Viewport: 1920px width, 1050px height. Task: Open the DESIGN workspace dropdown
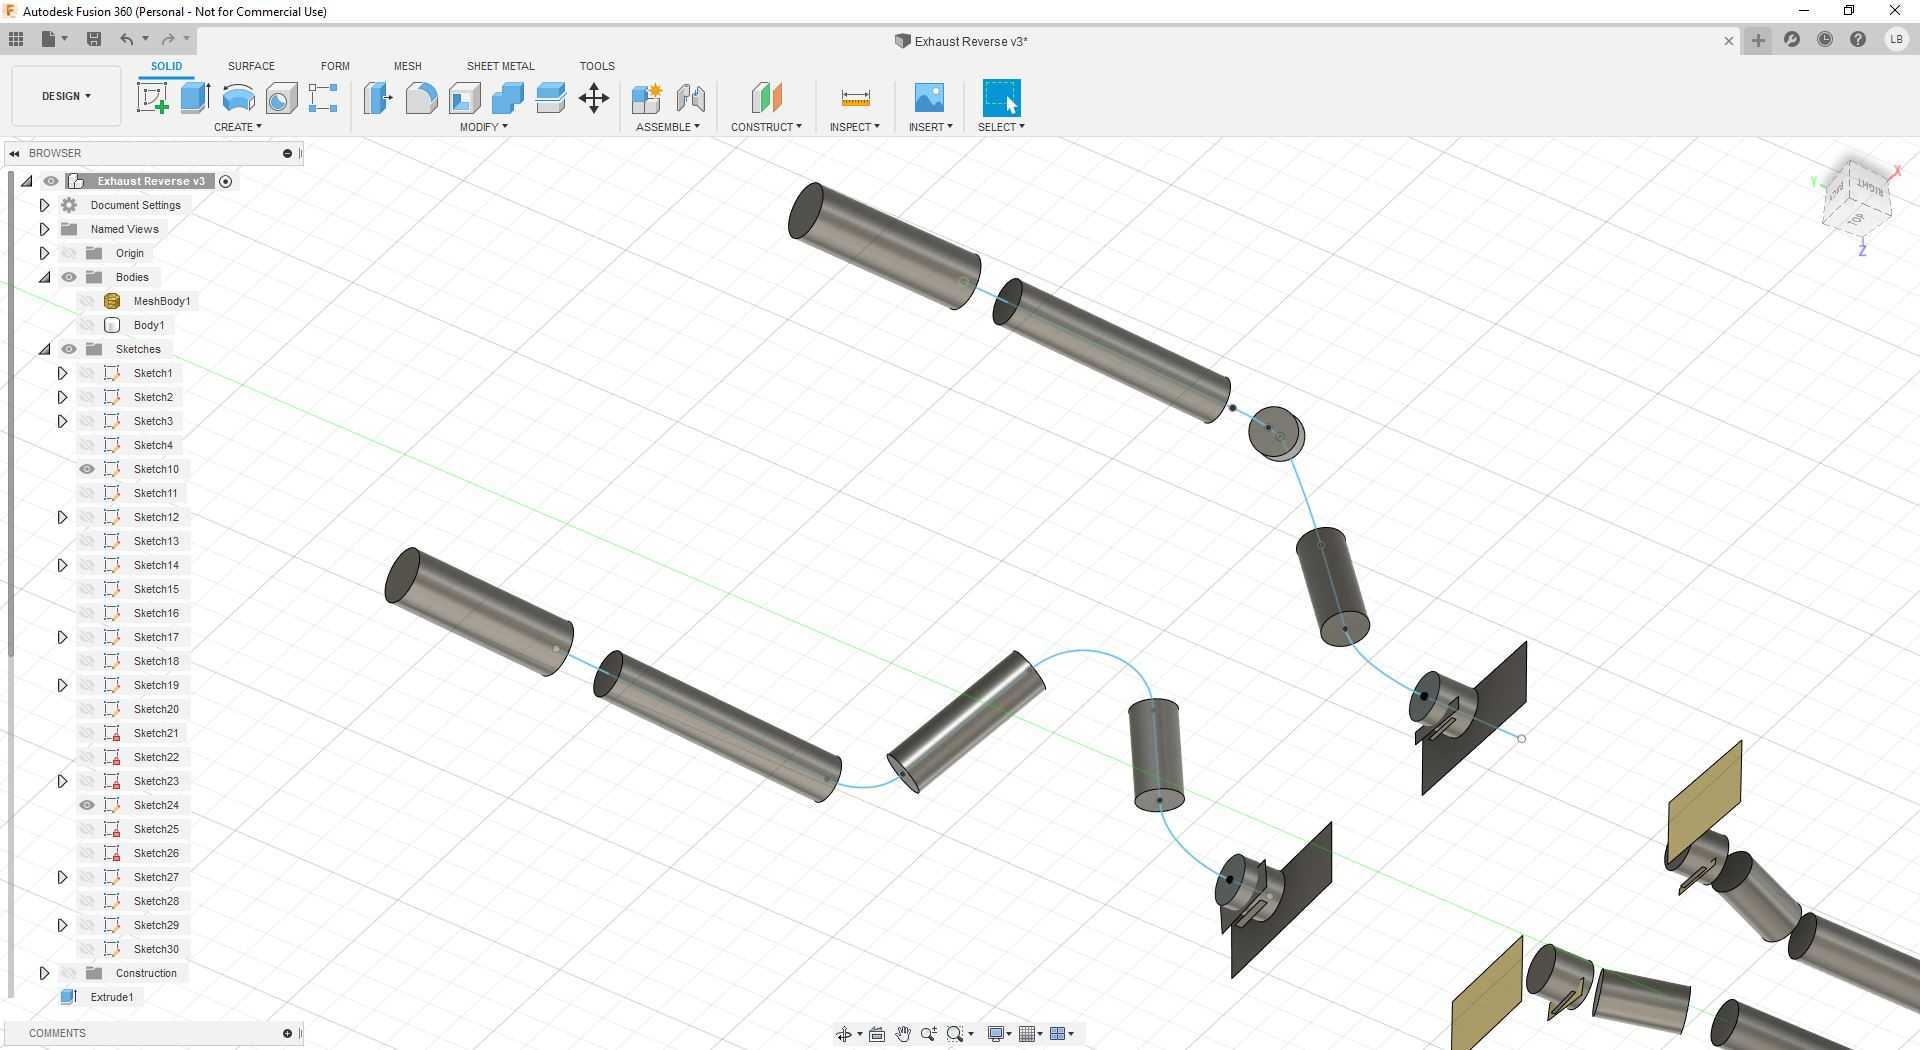pos(66,96)
